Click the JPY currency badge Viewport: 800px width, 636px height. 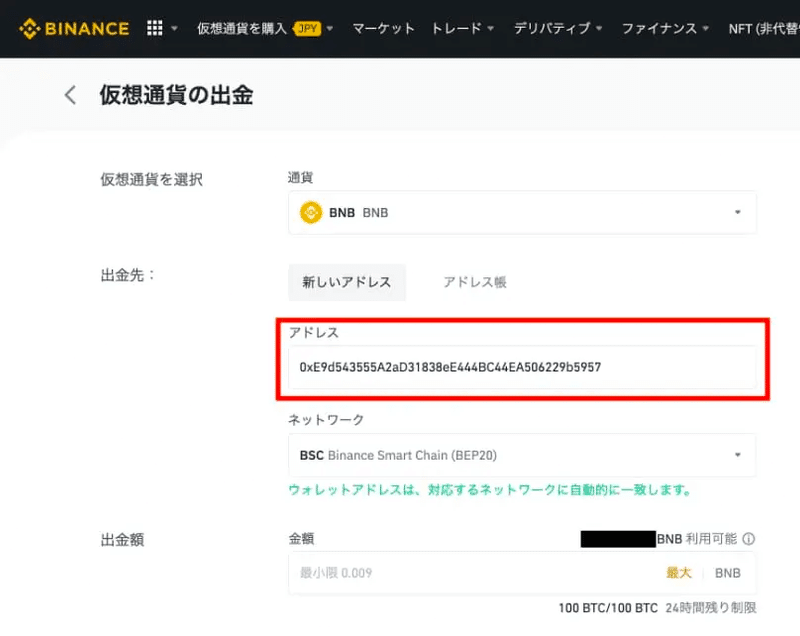(x=307, y=29)
